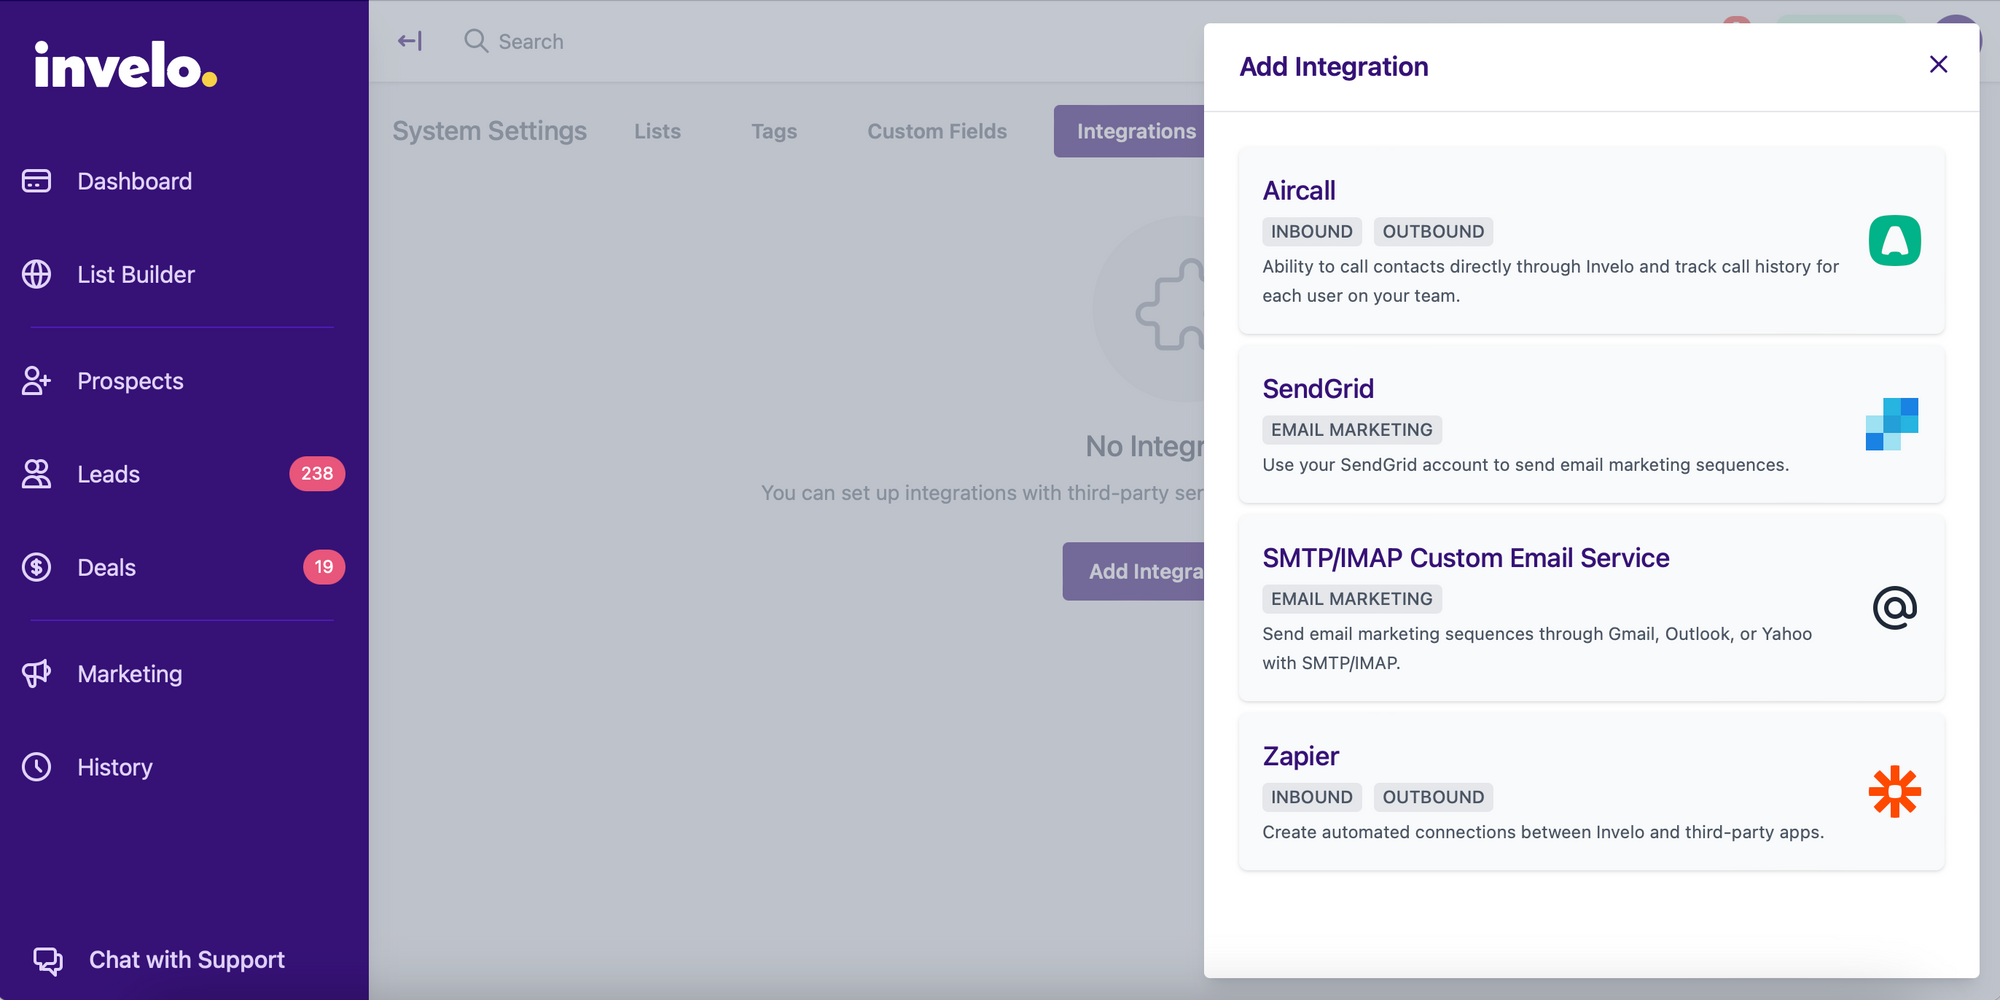Click the Aircall description text
The height and width of the screenshot is (1000, 2000).
tap(1550, 281)
